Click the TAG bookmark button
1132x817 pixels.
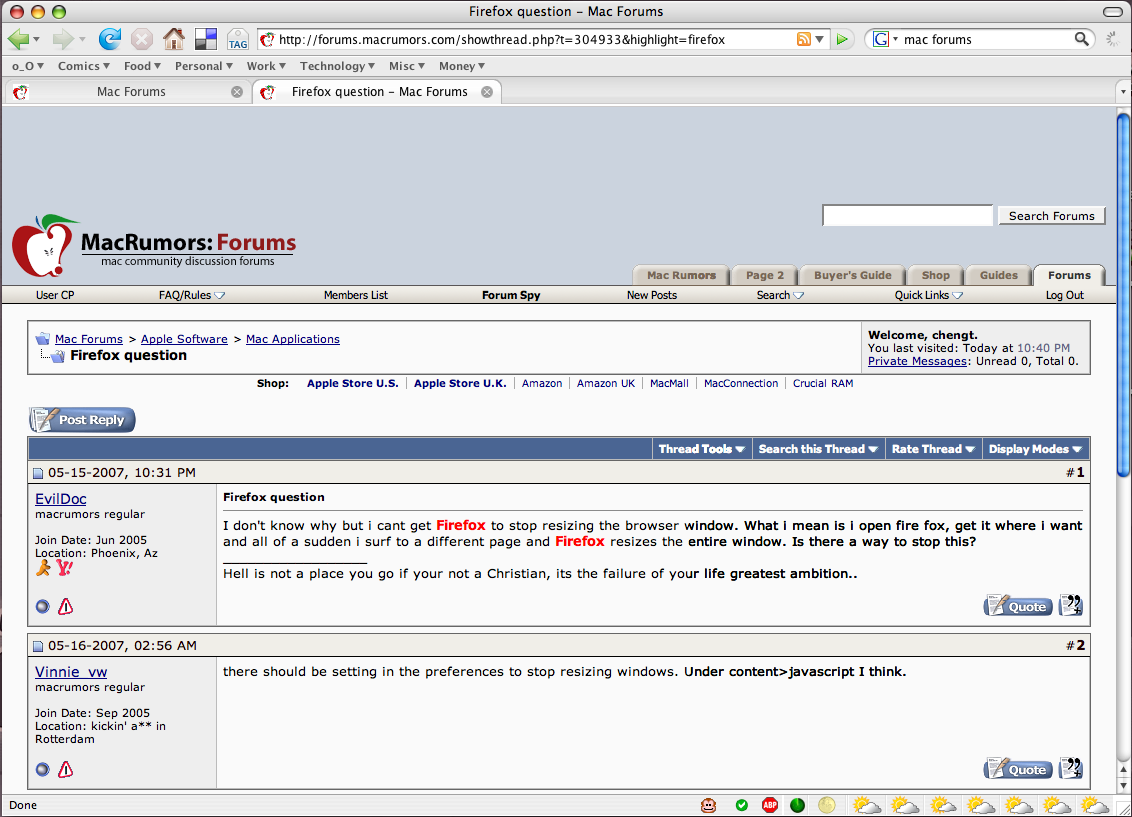click(238, 40)
